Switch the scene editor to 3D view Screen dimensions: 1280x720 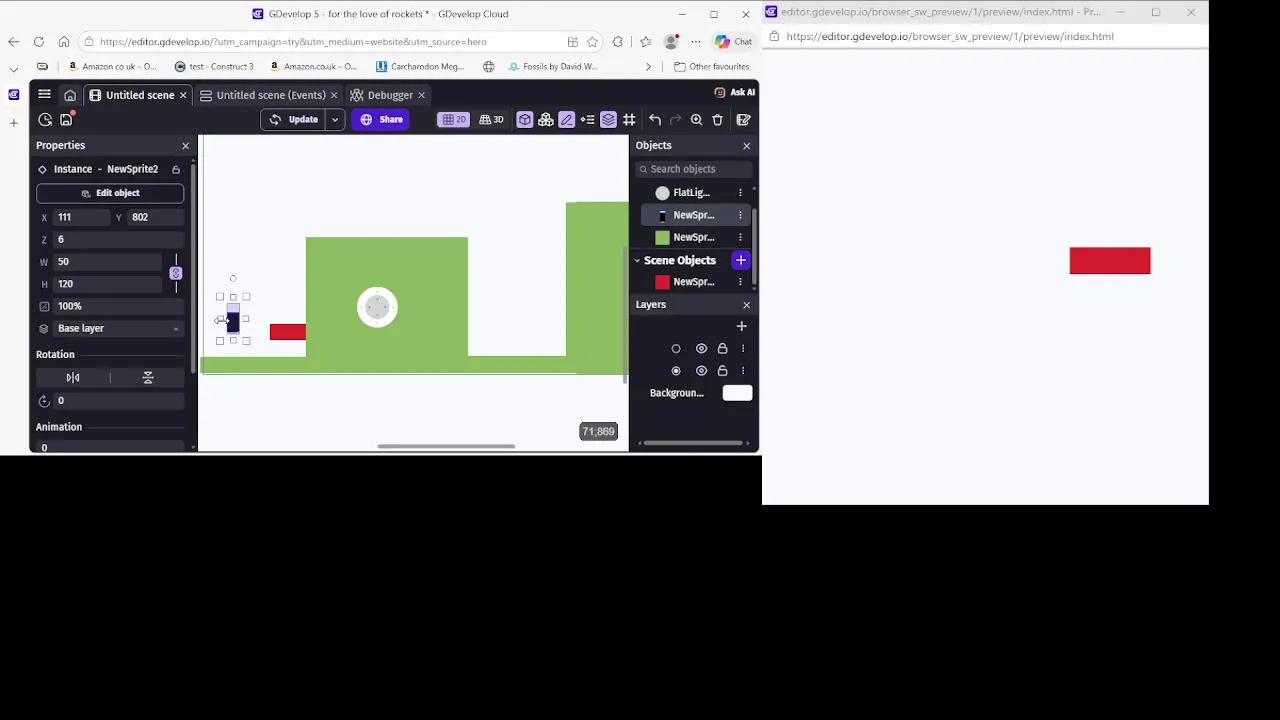point(491,120)
